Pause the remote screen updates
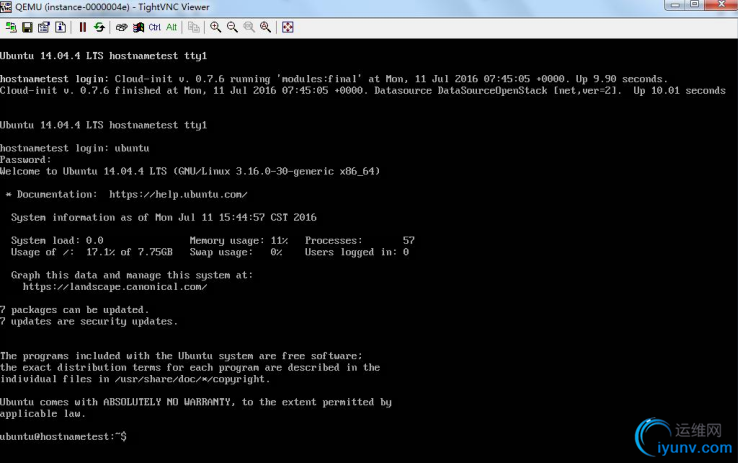This screenshot has width=738, height=464. [83, 27]
